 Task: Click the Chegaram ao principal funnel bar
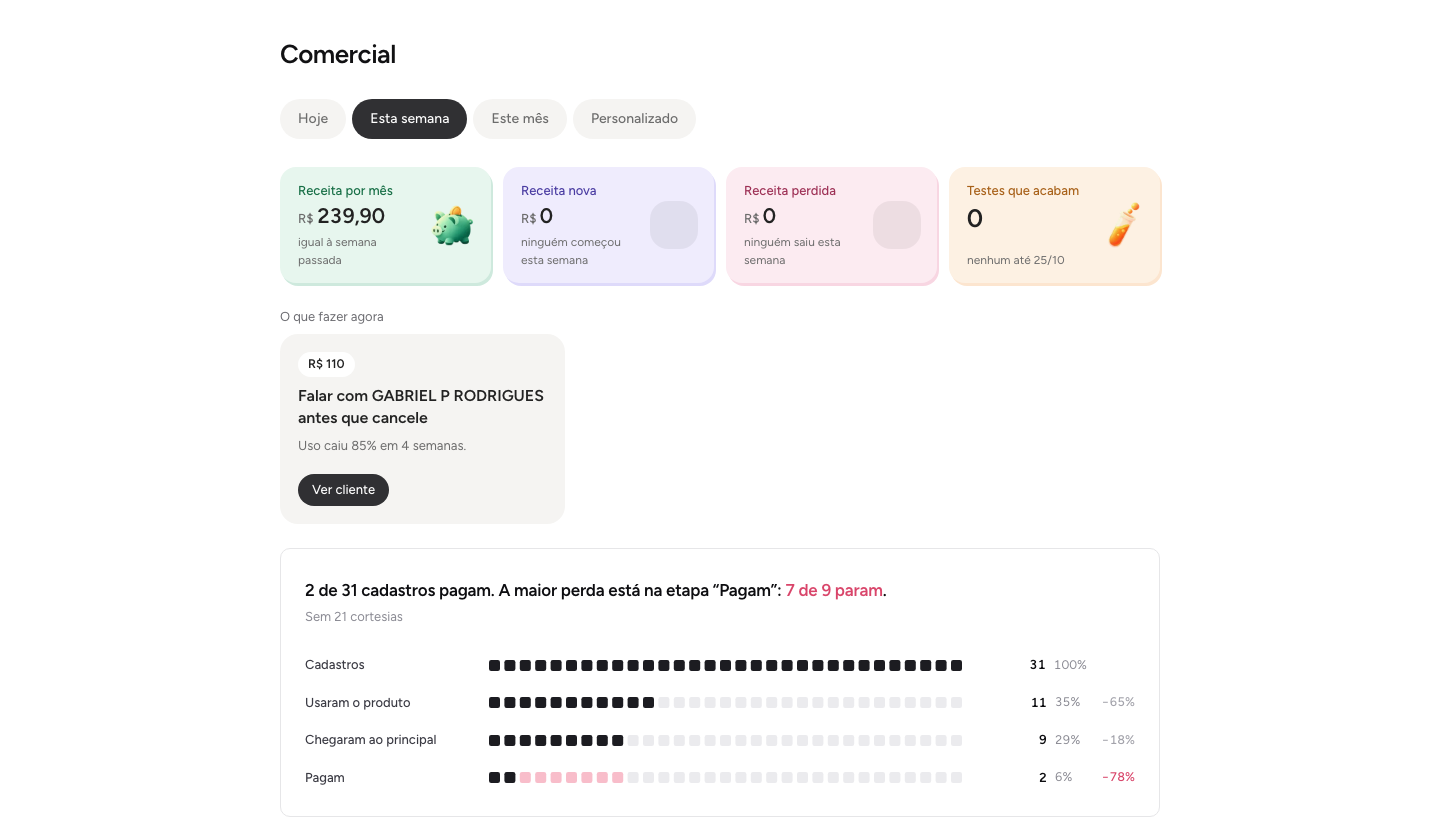coord(725,740)
